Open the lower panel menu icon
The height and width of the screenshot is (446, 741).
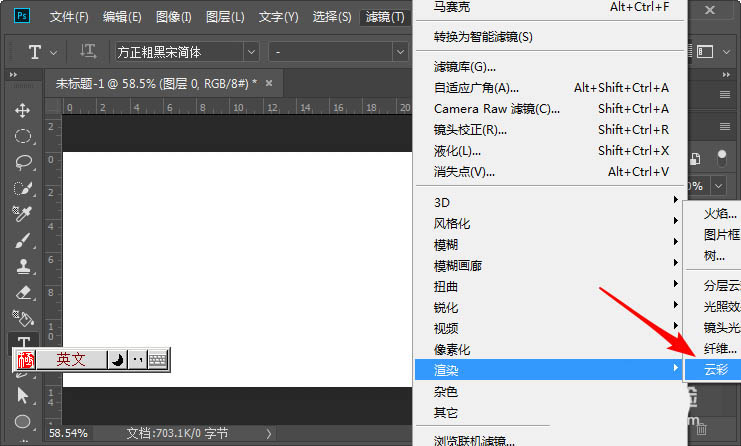(725, 126)
